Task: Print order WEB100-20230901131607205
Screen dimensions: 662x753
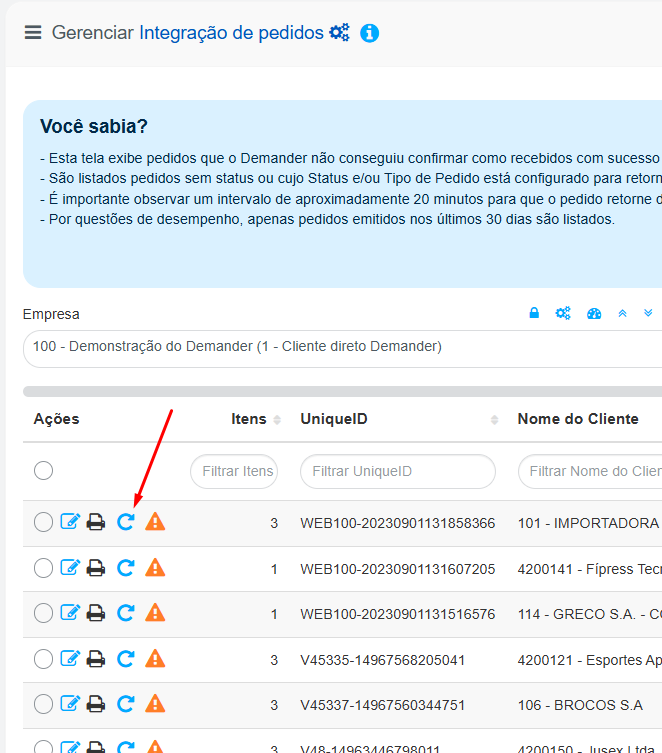Action: [96, 568]
